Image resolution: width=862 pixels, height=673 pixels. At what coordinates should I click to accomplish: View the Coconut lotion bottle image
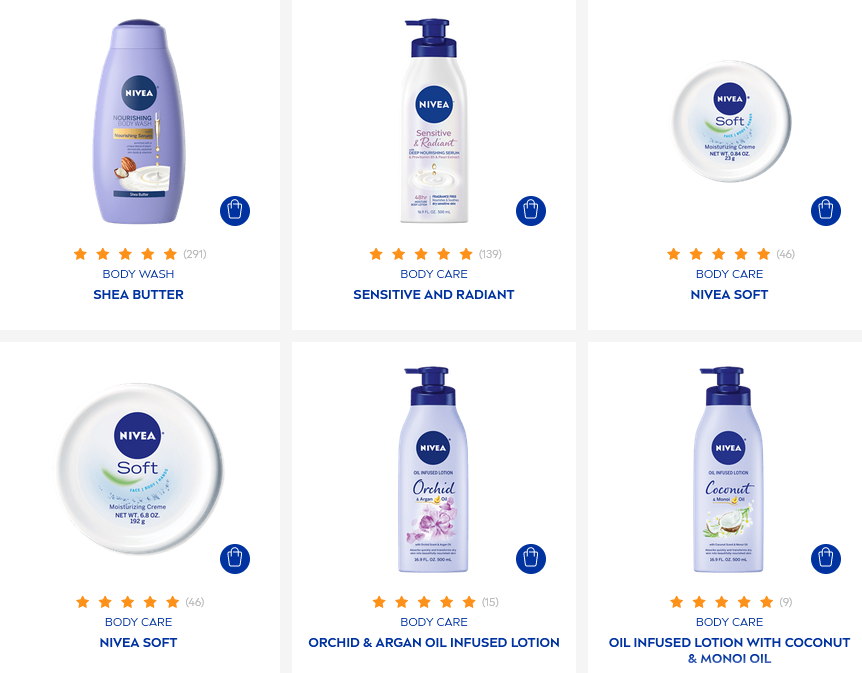[x=728, y=470]
